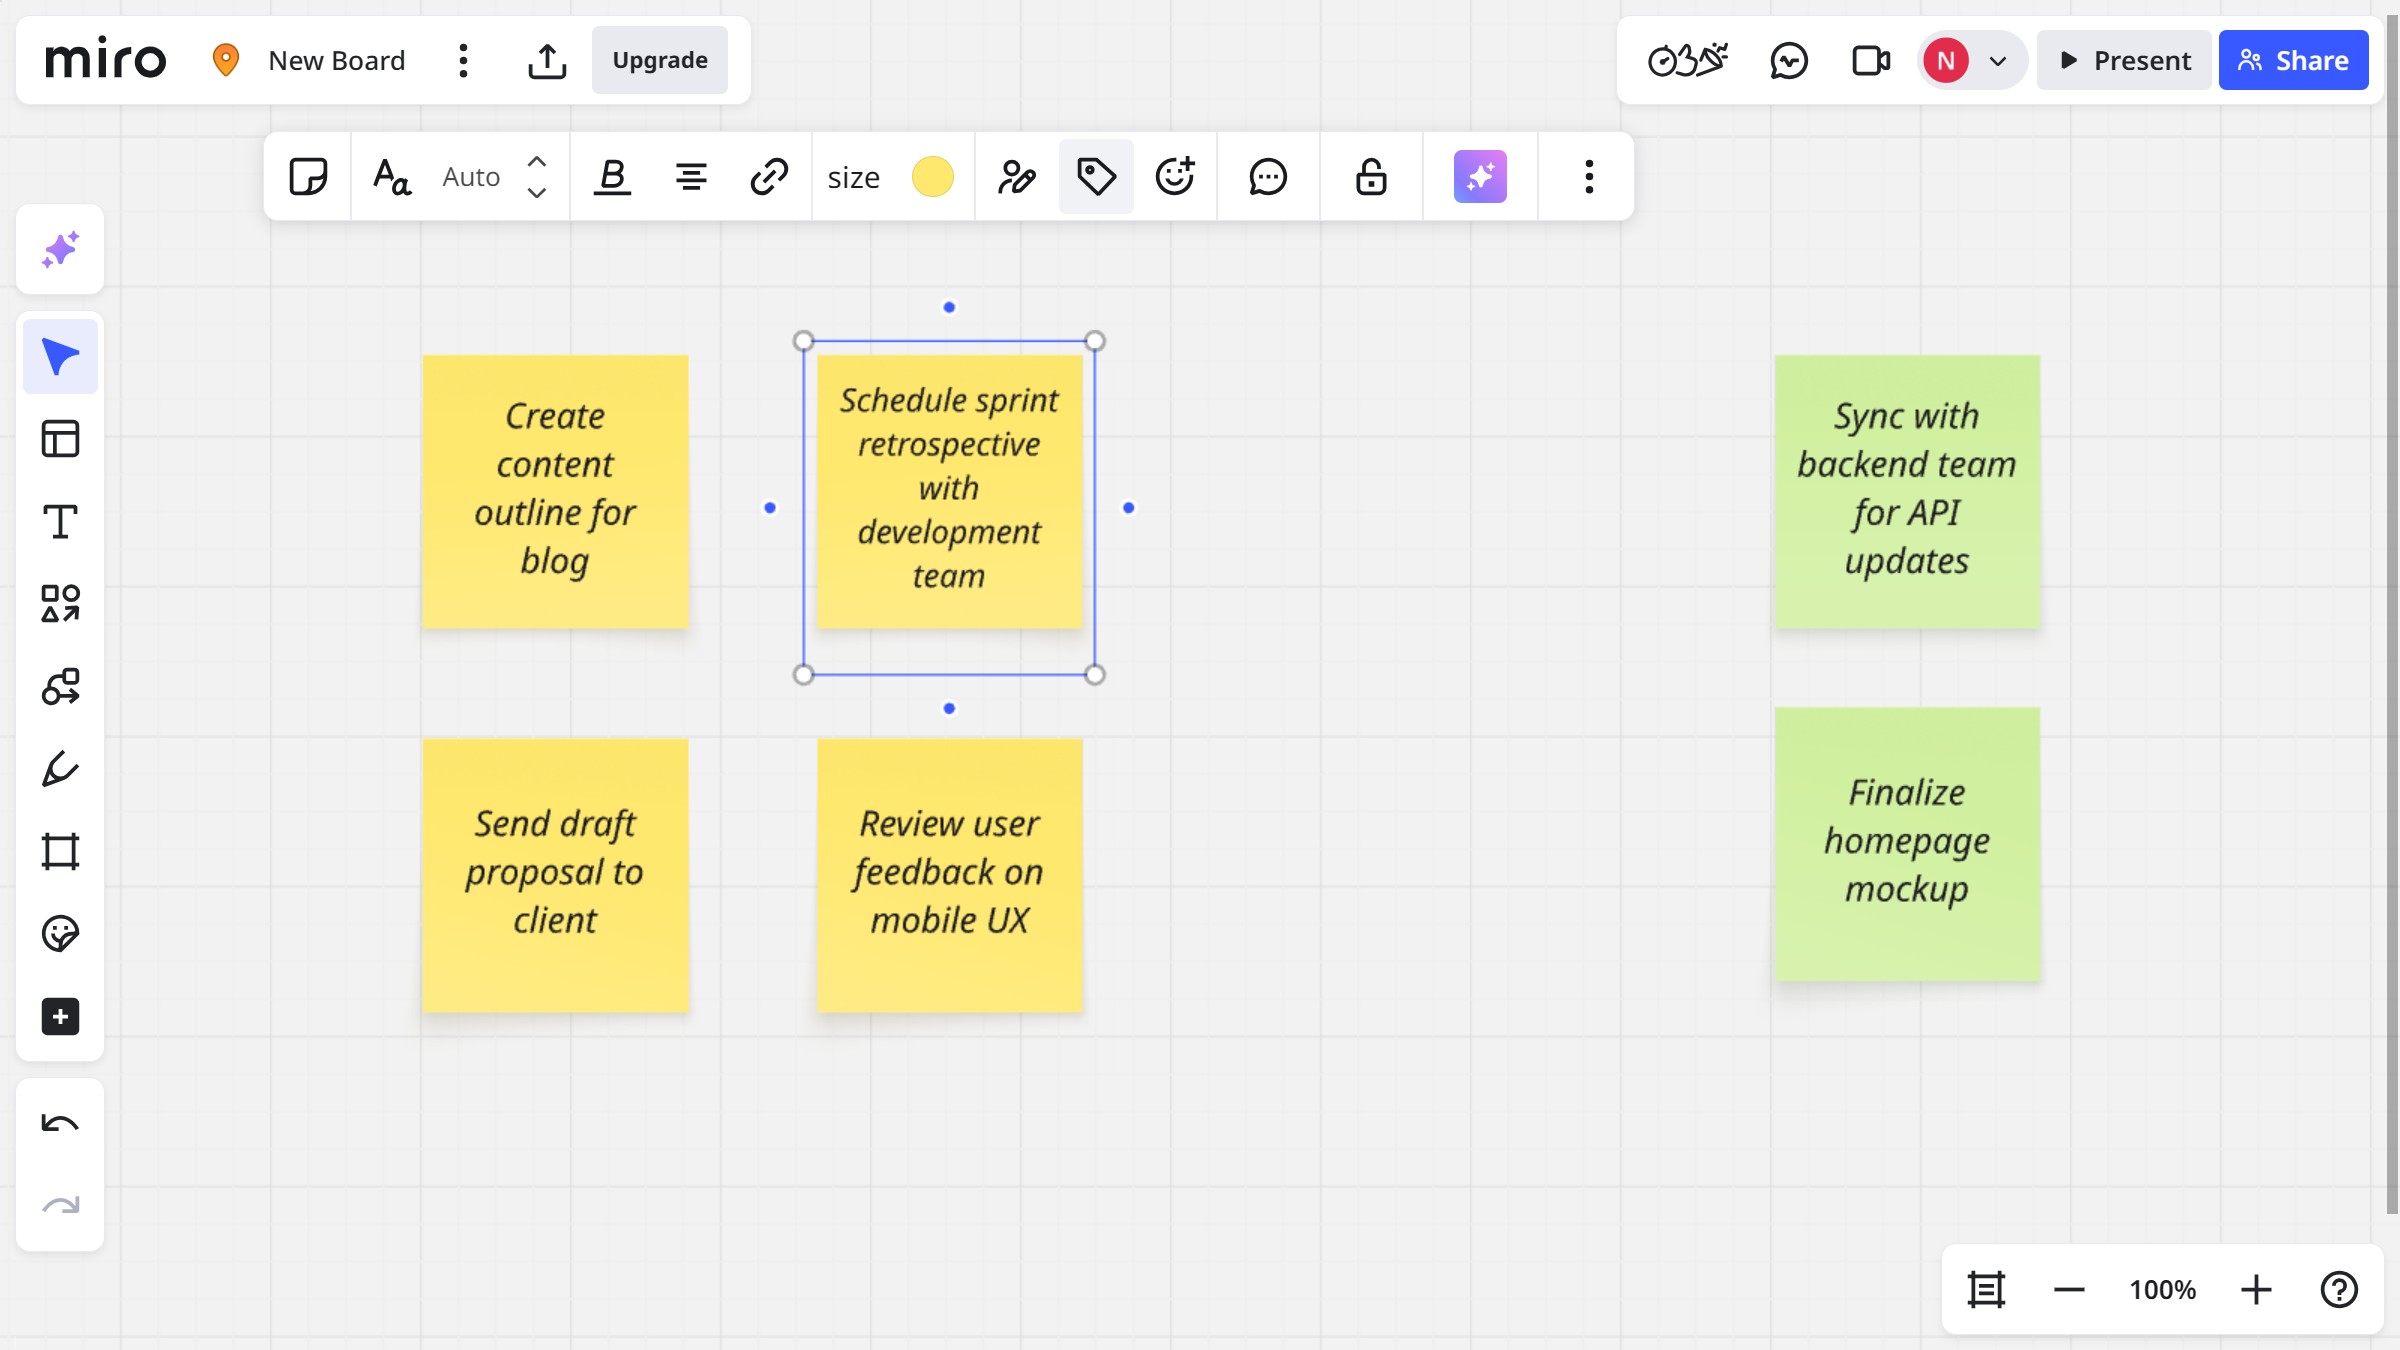This screenshot has height=1350, width=2400.
Task: Start a video call
Action: (x=1871, y=60)
